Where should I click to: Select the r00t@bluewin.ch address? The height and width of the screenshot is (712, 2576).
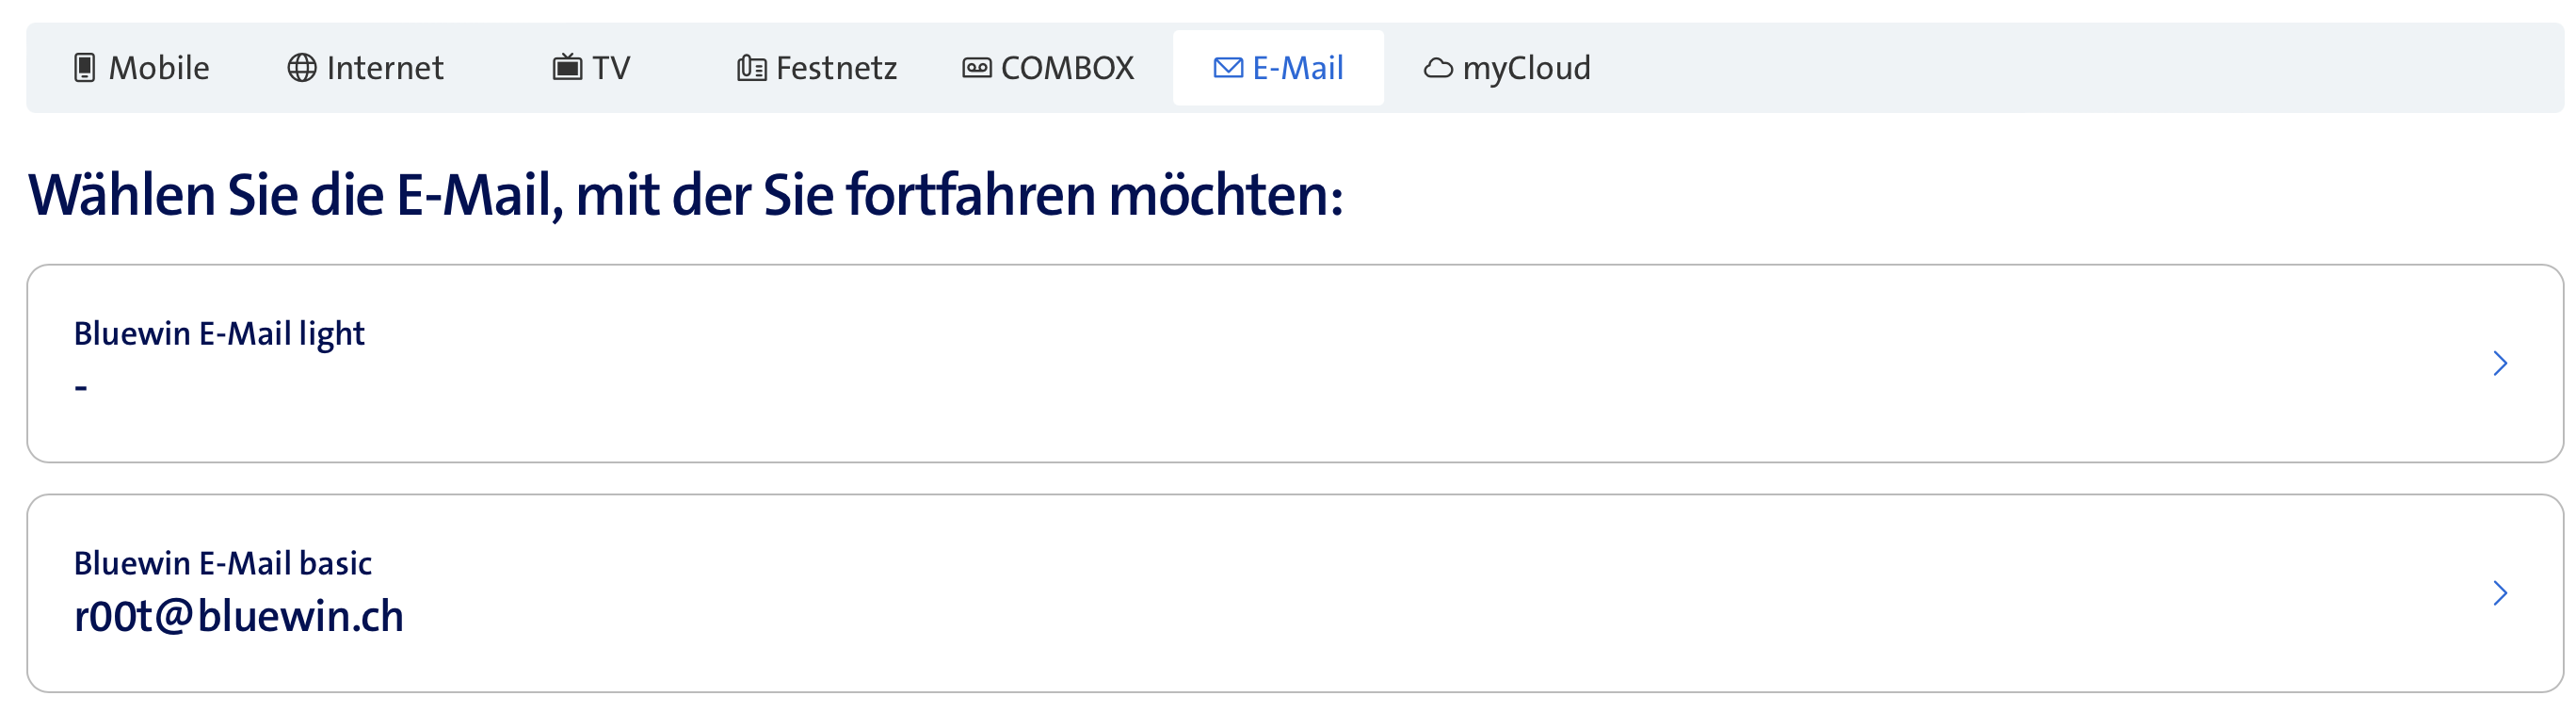click(239, 616)
